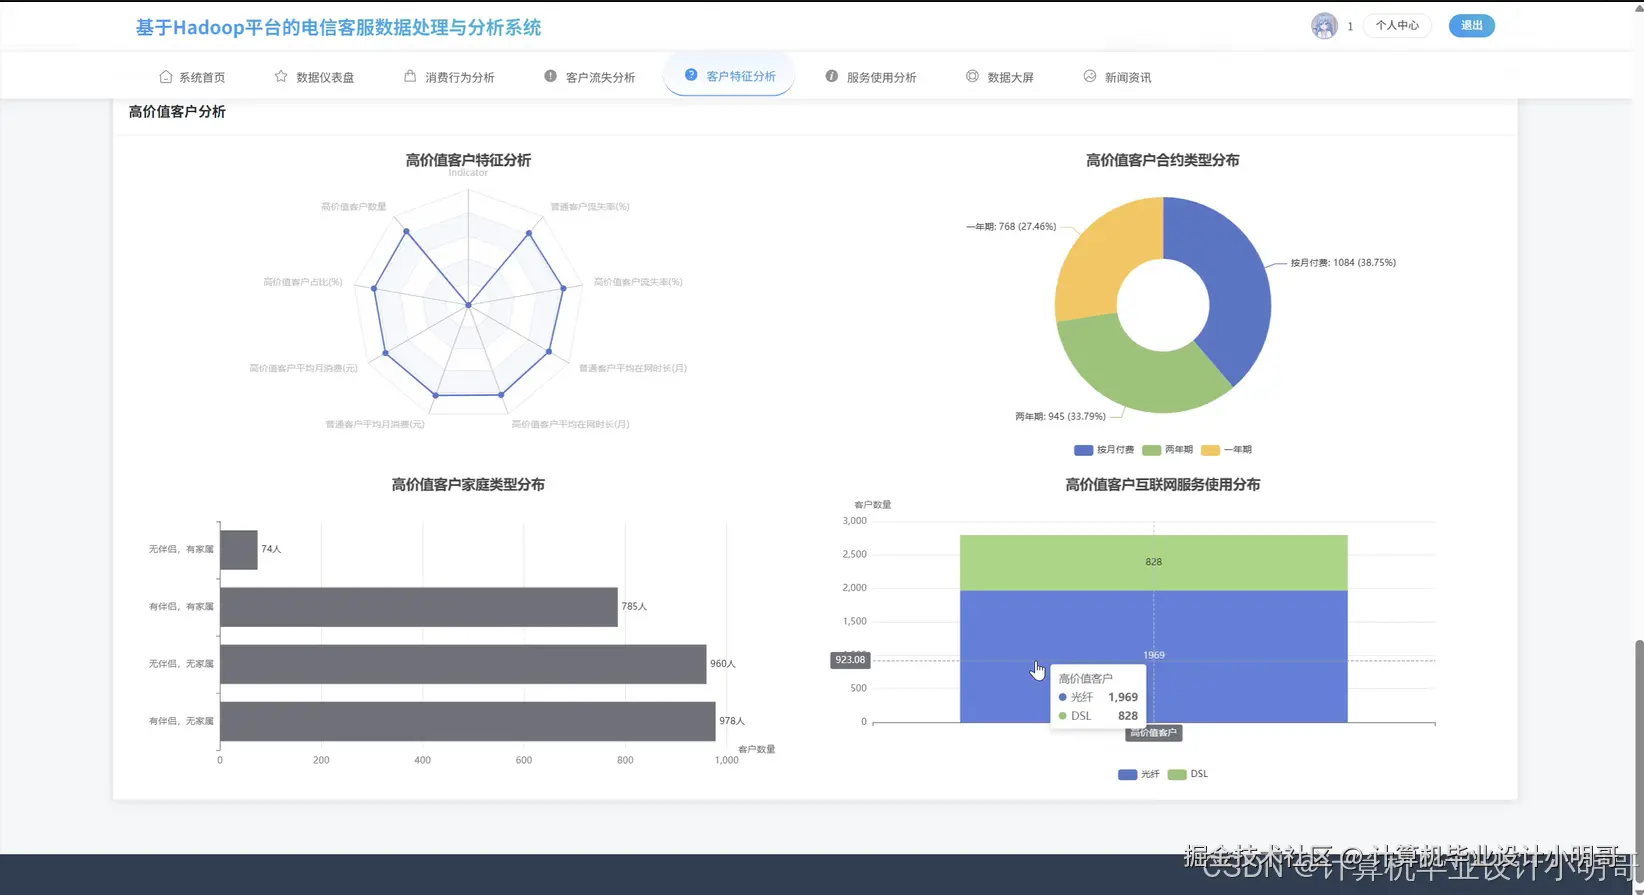Click the 高价值客户平均在网时长(月) radar label

[571, 425]
